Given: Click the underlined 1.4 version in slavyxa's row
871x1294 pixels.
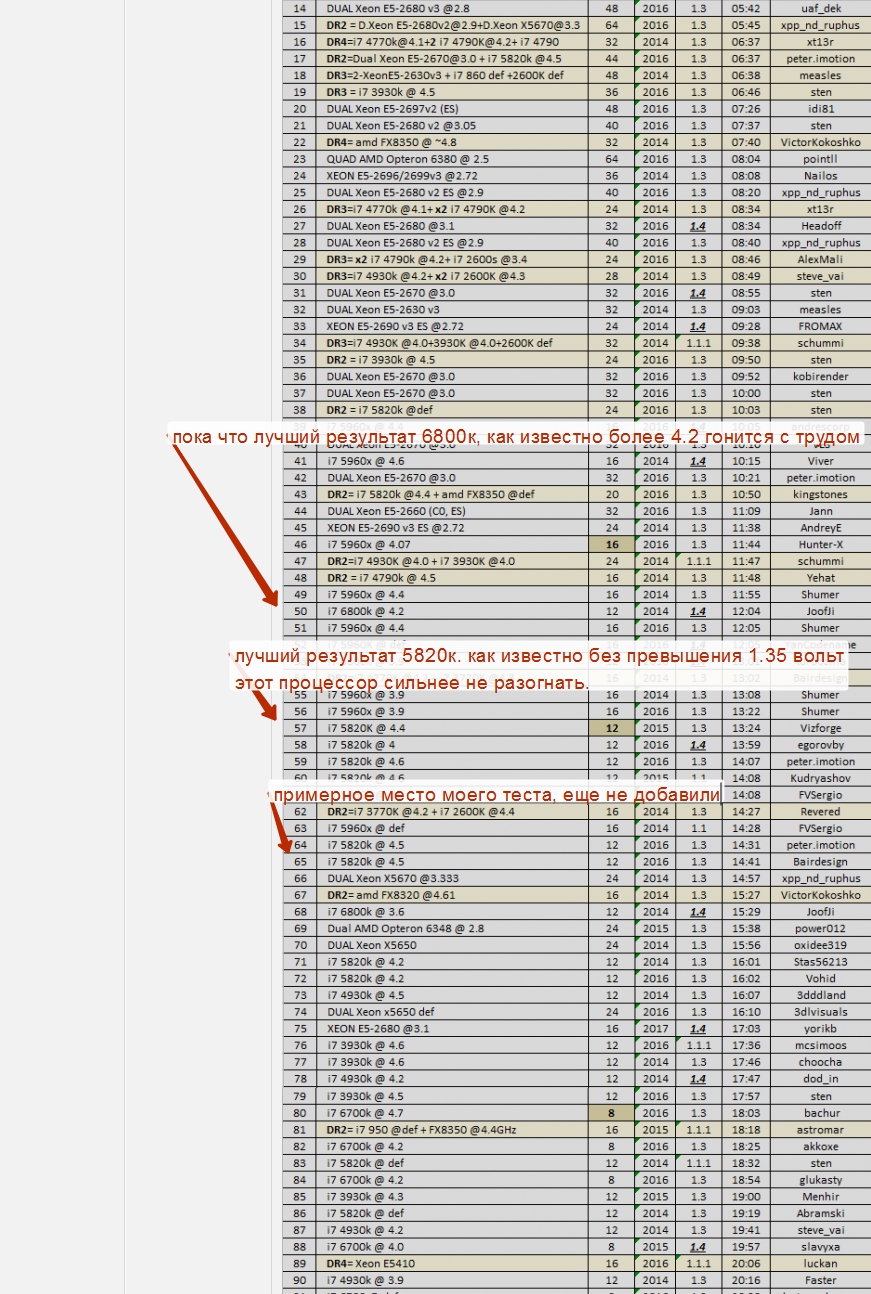Looking at the screenshot, I should [697, 1246].
